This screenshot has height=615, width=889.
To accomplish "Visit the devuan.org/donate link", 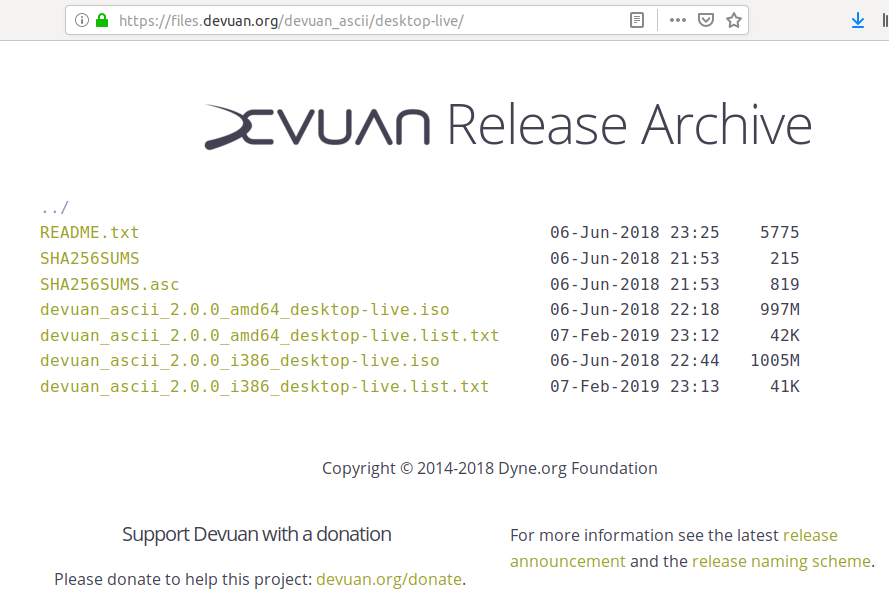I will point(389,579).
